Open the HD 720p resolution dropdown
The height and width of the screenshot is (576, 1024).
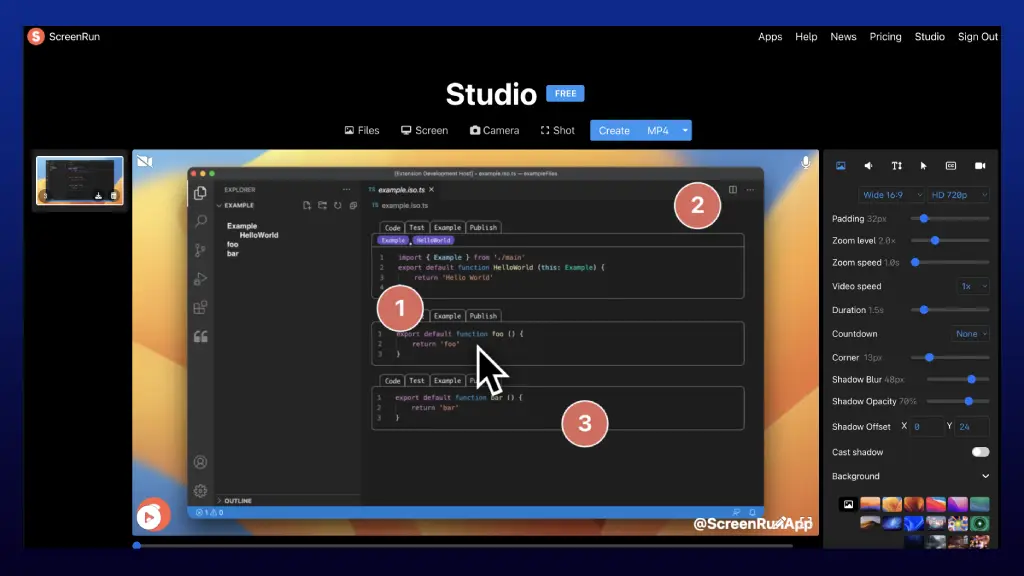959,195
